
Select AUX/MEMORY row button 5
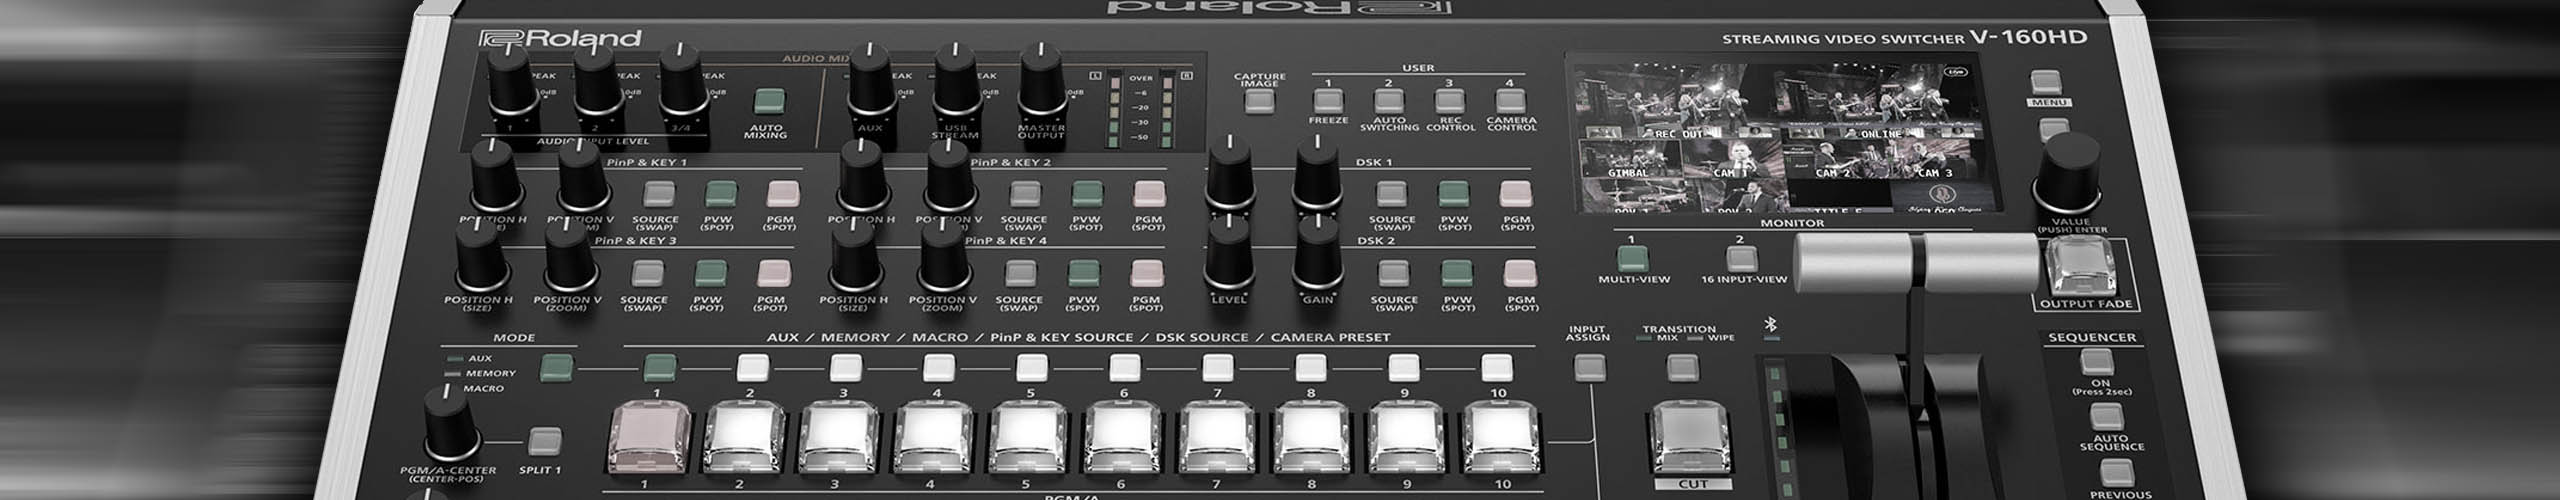point(1031,368)
